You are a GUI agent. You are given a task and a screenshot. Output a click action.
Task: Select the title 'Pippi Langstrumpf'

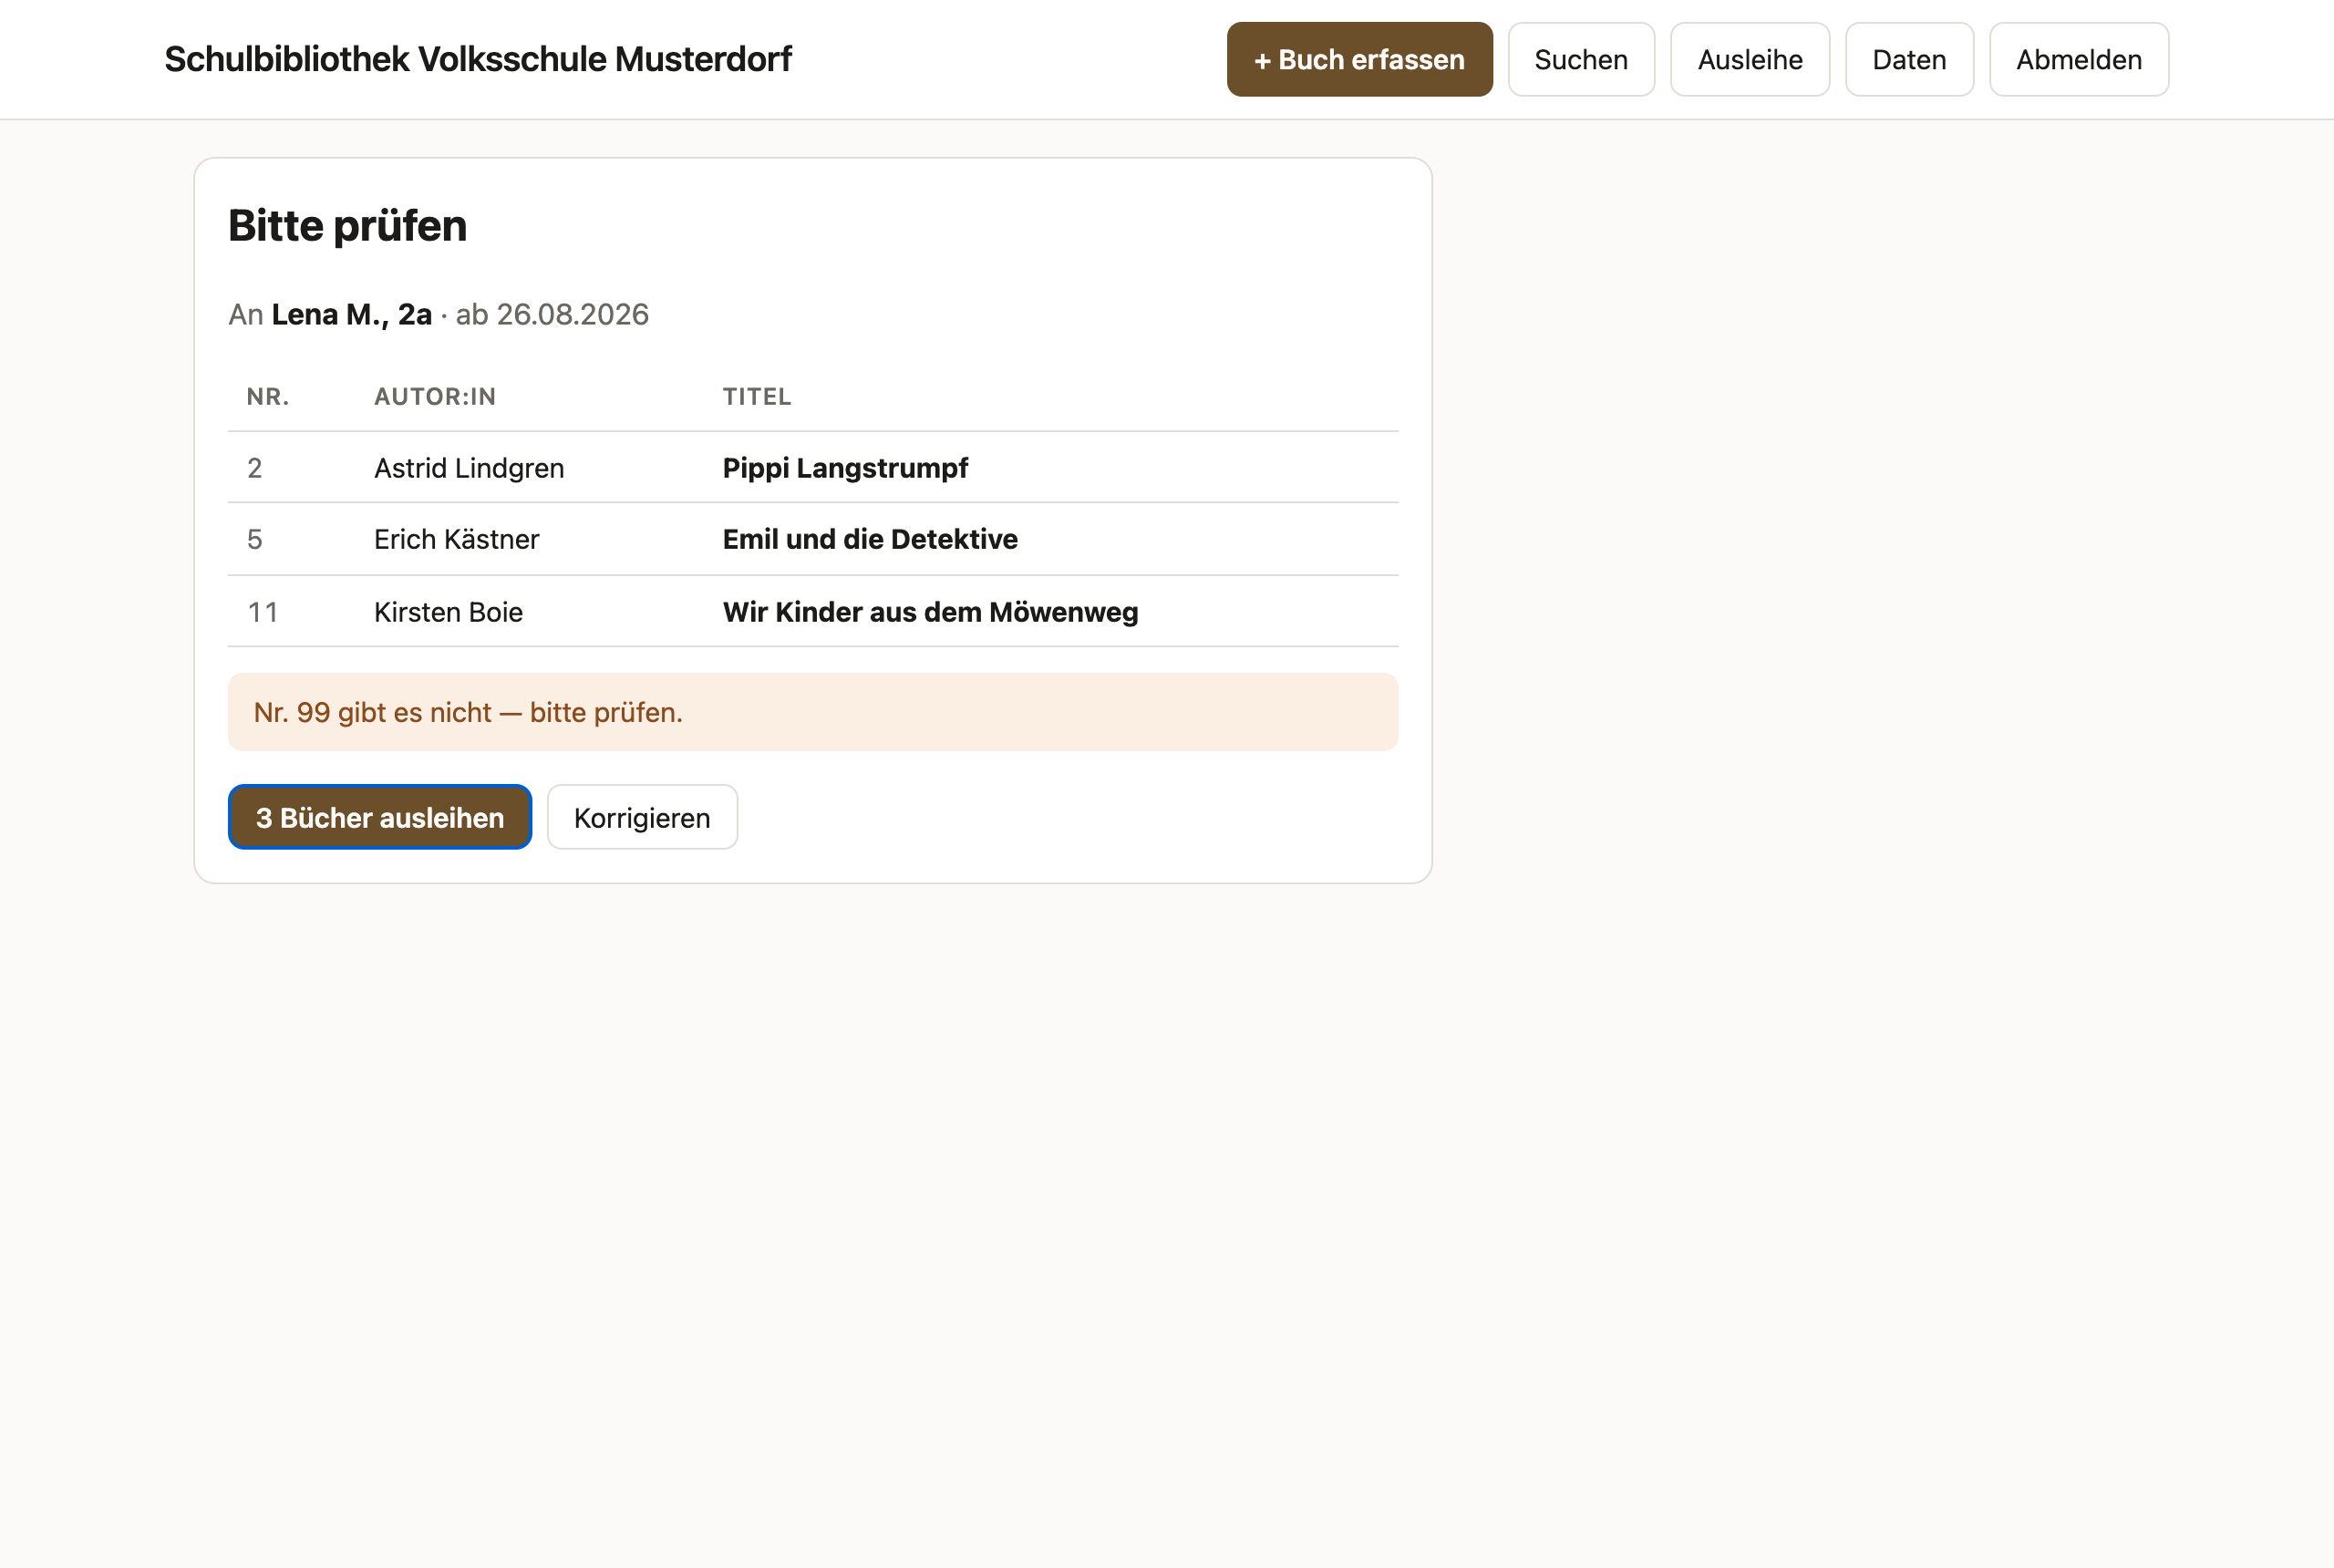tap(845, 468)
